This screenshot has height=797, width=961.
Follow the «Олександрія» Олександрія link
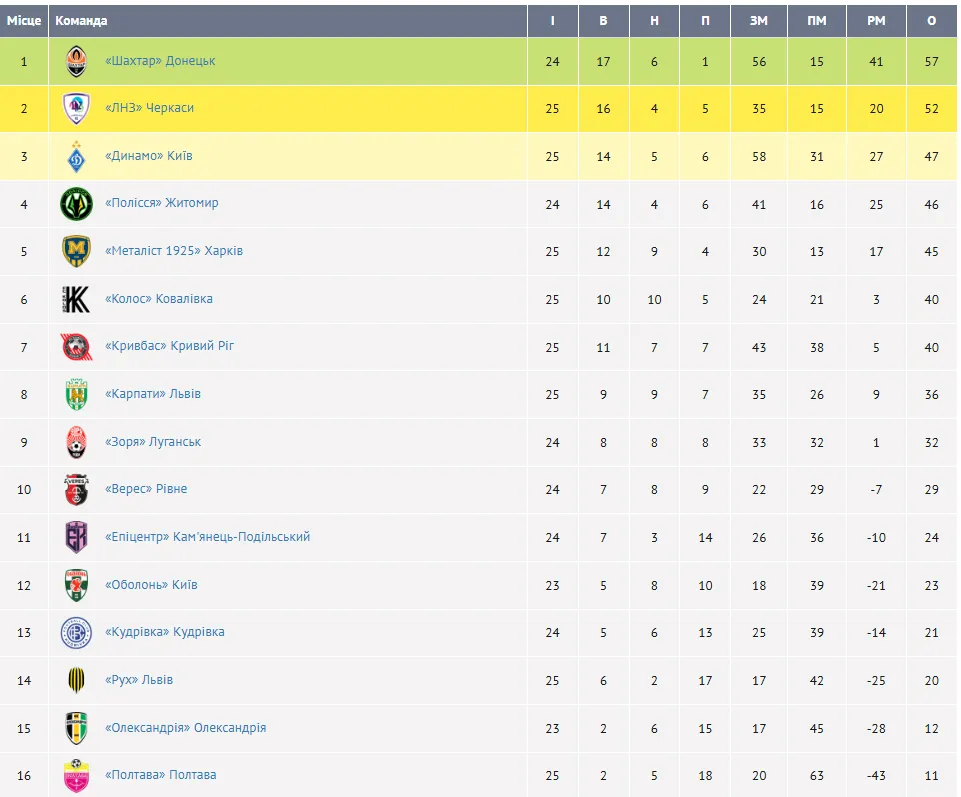(x=185, y=728)
